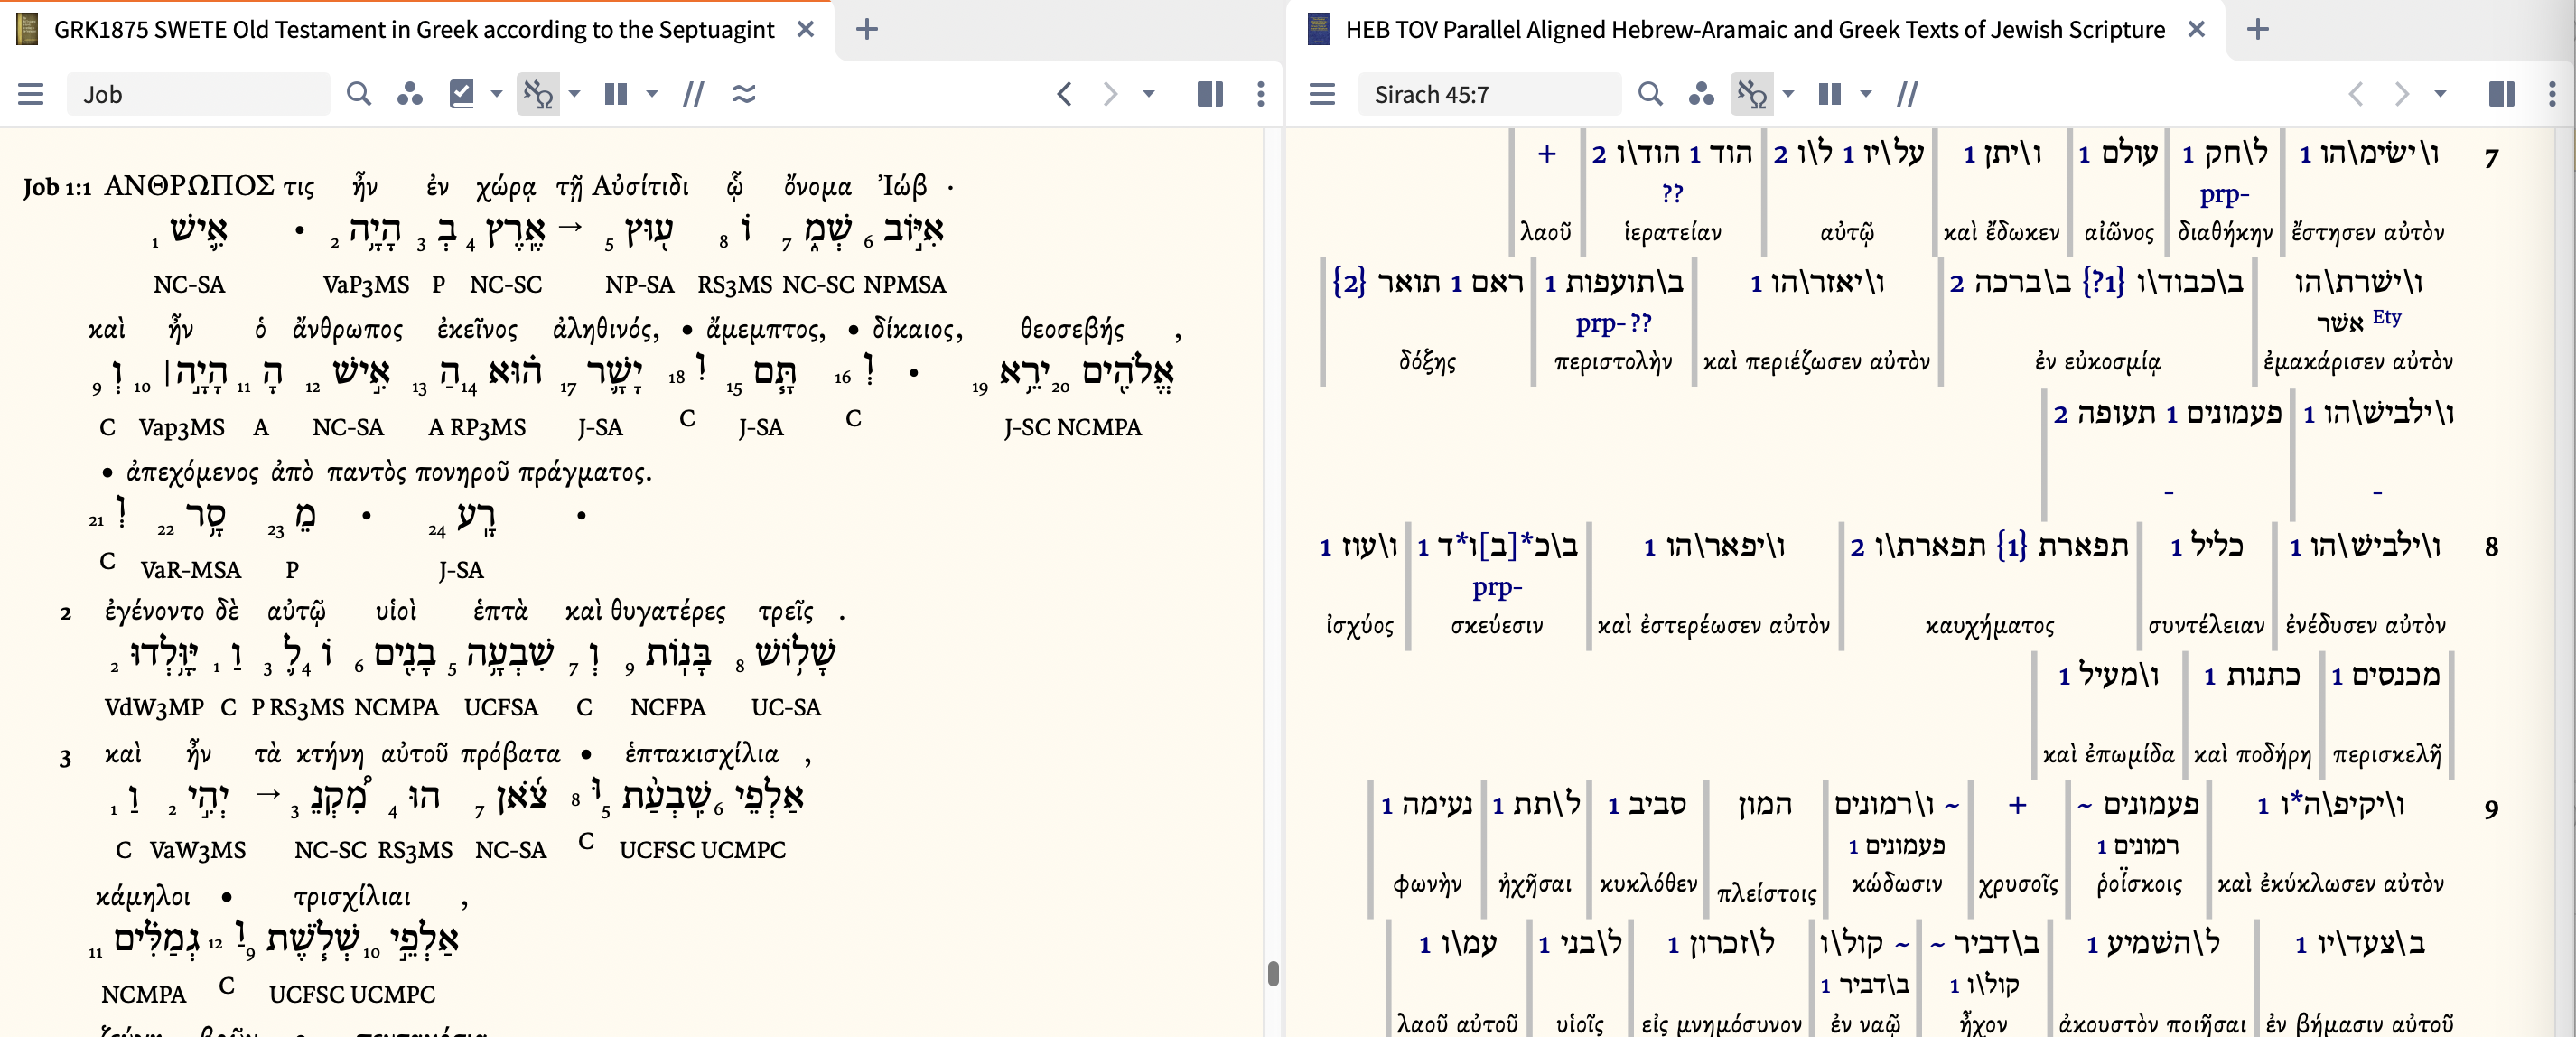2576x1037 pixels.
Task: Open the hamburger menu in the Swete pane
Action: point(31,94)
